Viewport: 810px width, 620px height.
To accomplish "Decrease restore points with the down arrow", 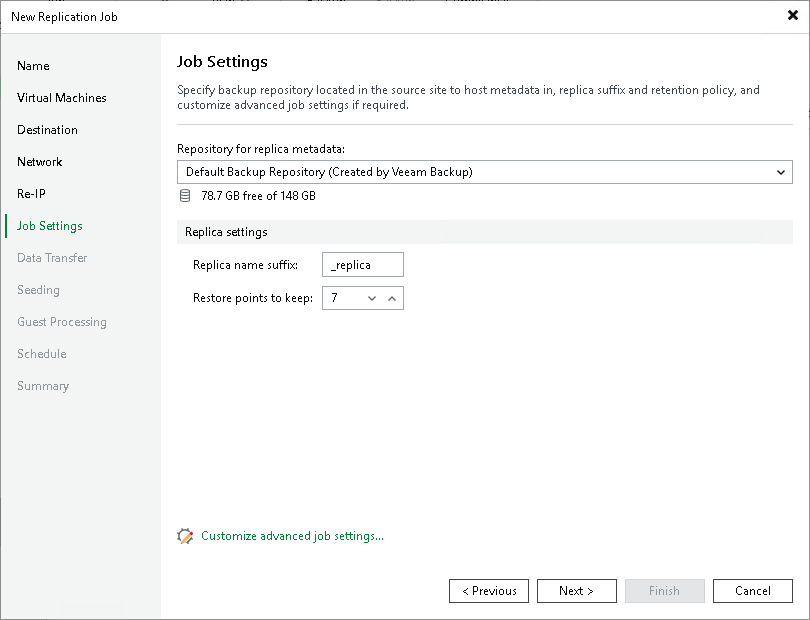I will [x=371, y=297].
